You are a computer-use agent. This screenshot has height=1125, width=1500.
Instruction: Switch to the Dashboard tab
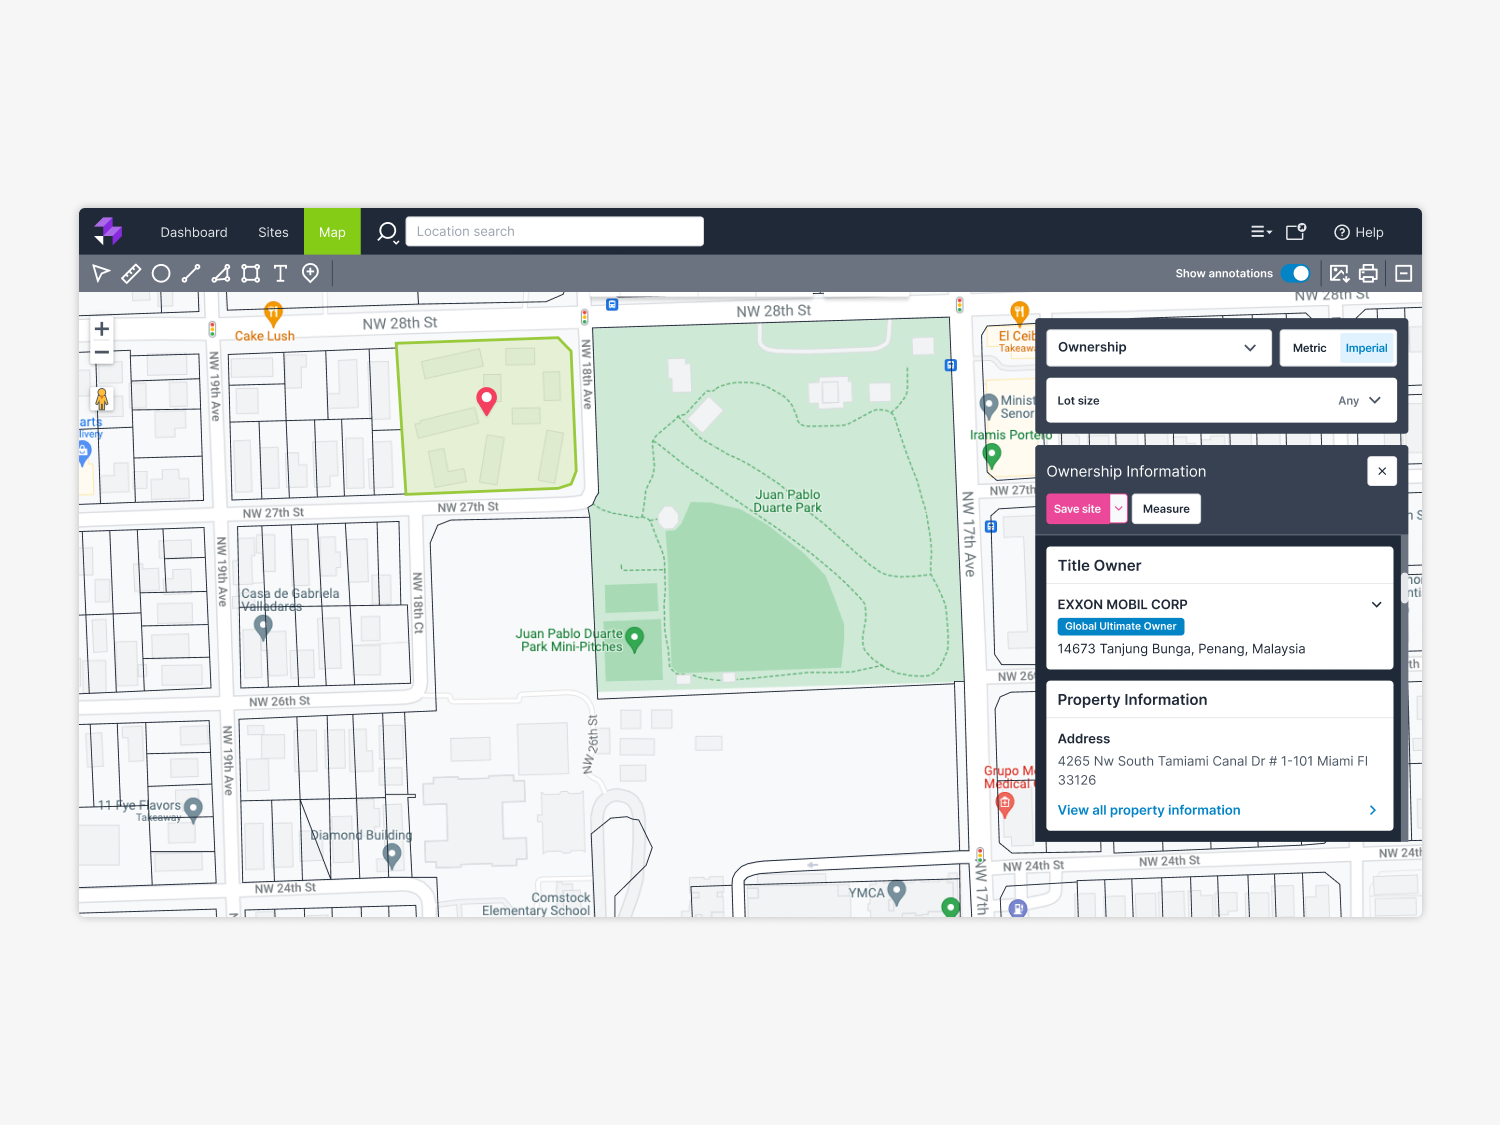[x=193, y=231]
